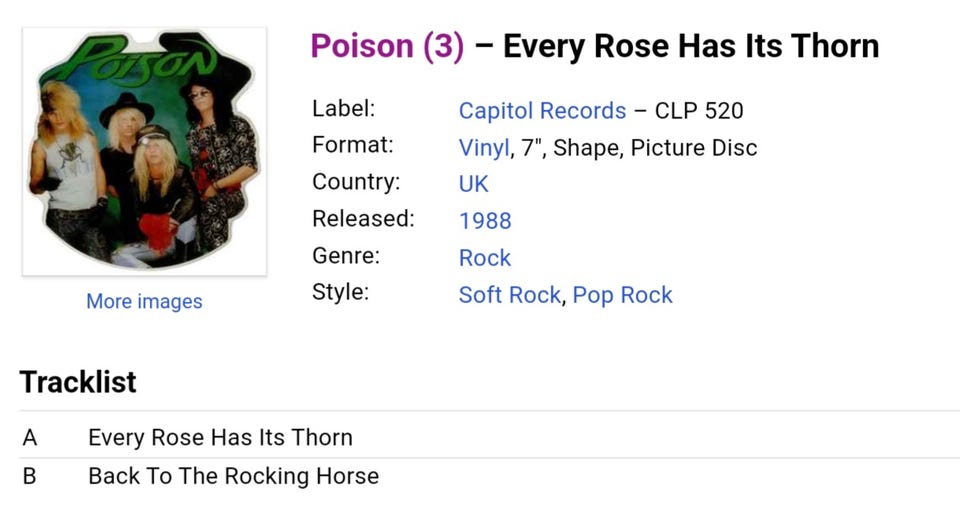
Task: Click the Vinyl format link
Action: coord(483,148)
